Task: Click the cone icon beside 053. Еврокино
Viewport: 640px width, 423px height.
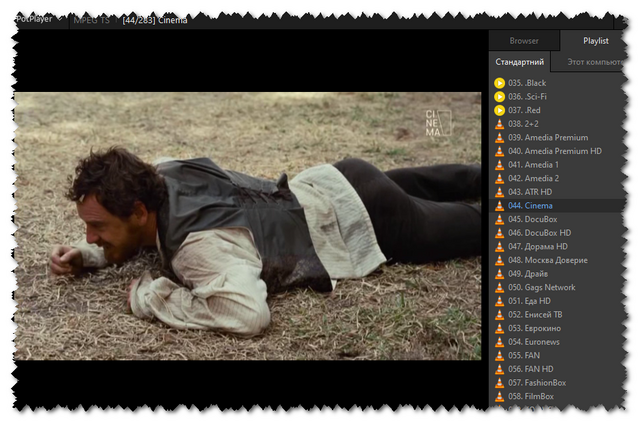Action: tap(500, 328)
